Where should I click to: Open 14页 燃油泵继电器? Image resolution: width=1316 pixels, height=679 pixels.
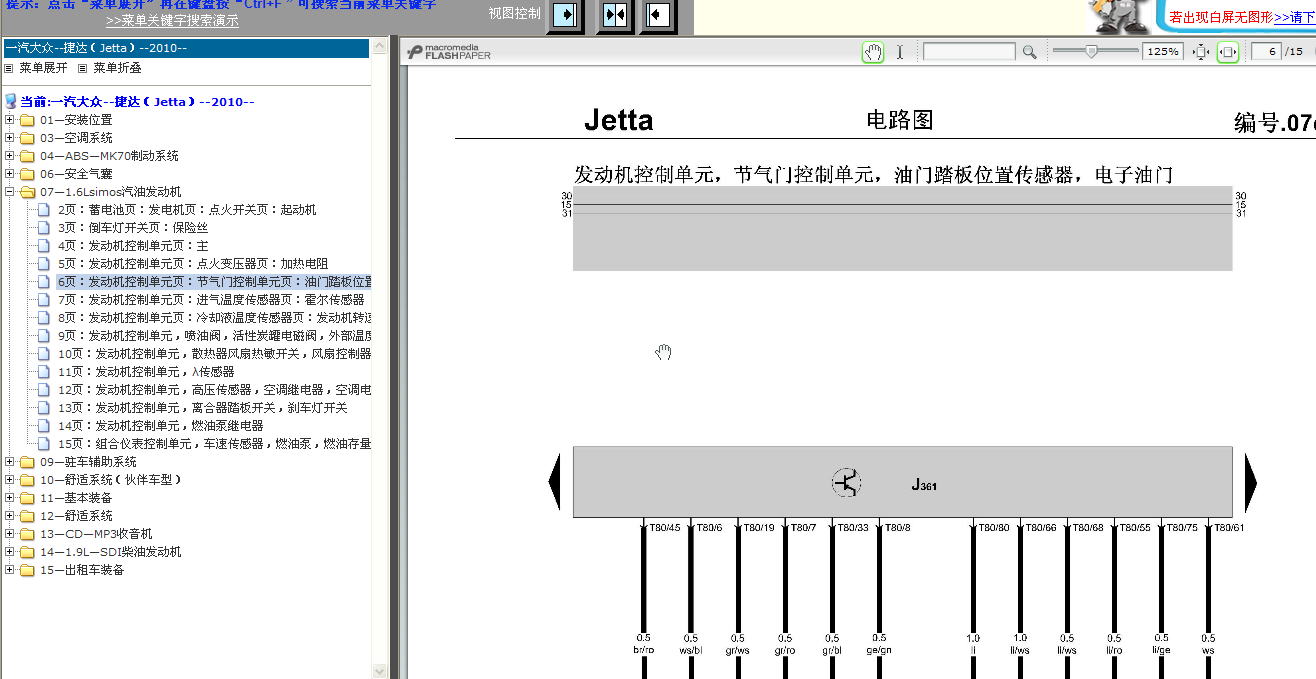[160, 426]
